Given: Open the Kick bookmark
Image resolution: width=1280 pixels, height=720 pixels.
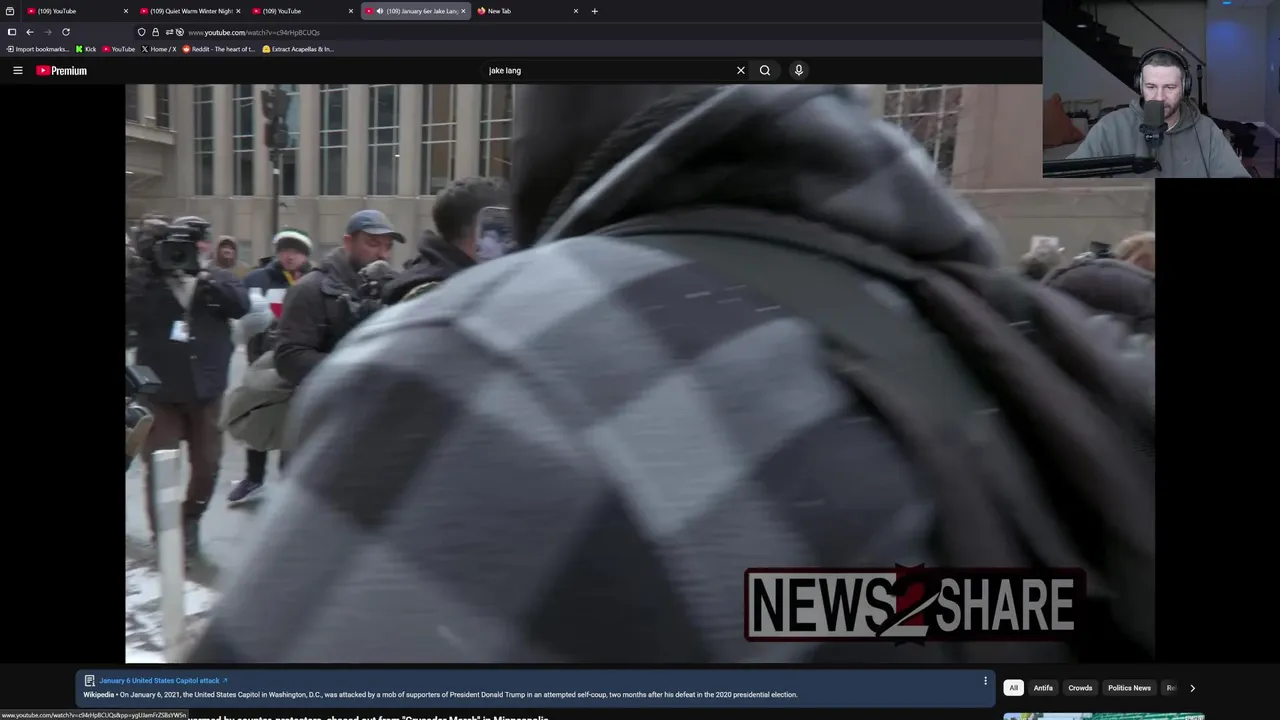Looking at the screenshot, I should pyautogui.click(x=86, y=49).
